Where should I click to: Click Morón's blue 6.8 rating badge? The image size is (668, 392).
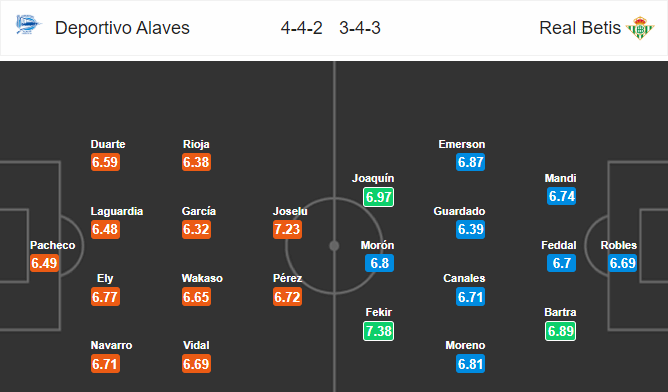point(379,263)
